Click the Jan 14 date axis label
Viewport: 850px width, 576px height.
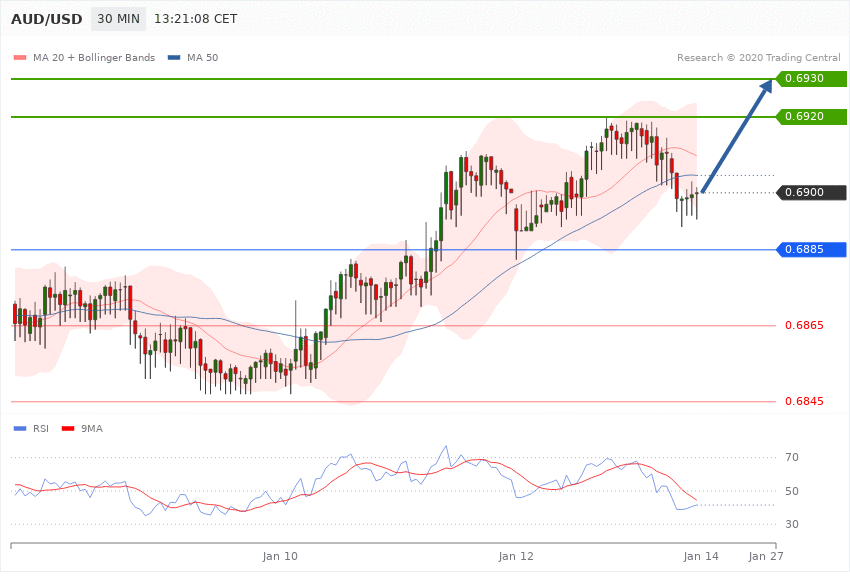(x=701, y=556)
